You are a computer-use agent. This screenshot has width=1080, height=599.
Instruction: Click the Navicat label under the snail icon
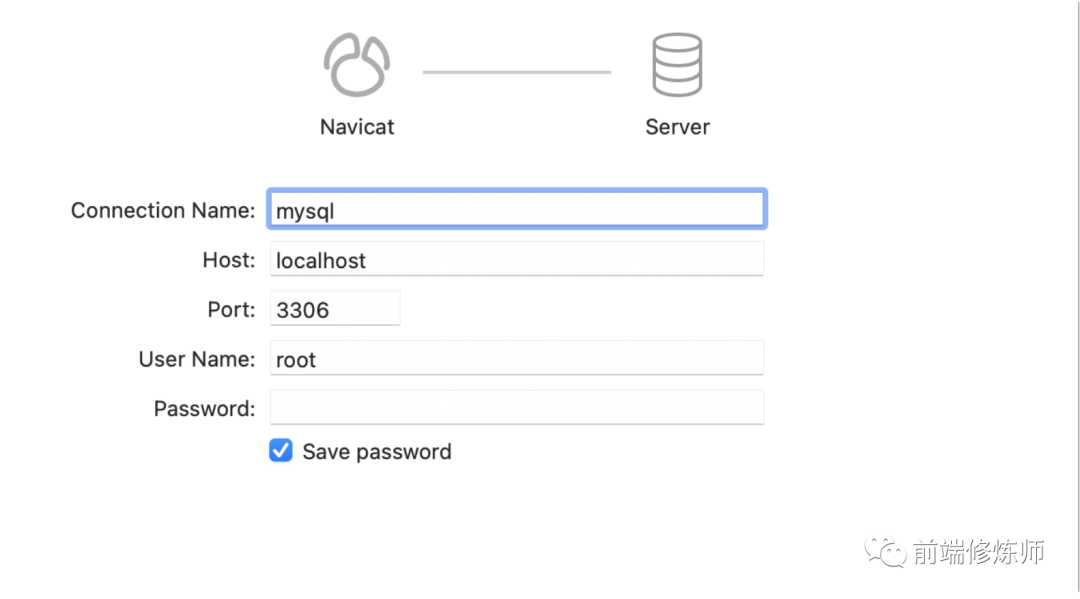(x=357, y=127)
